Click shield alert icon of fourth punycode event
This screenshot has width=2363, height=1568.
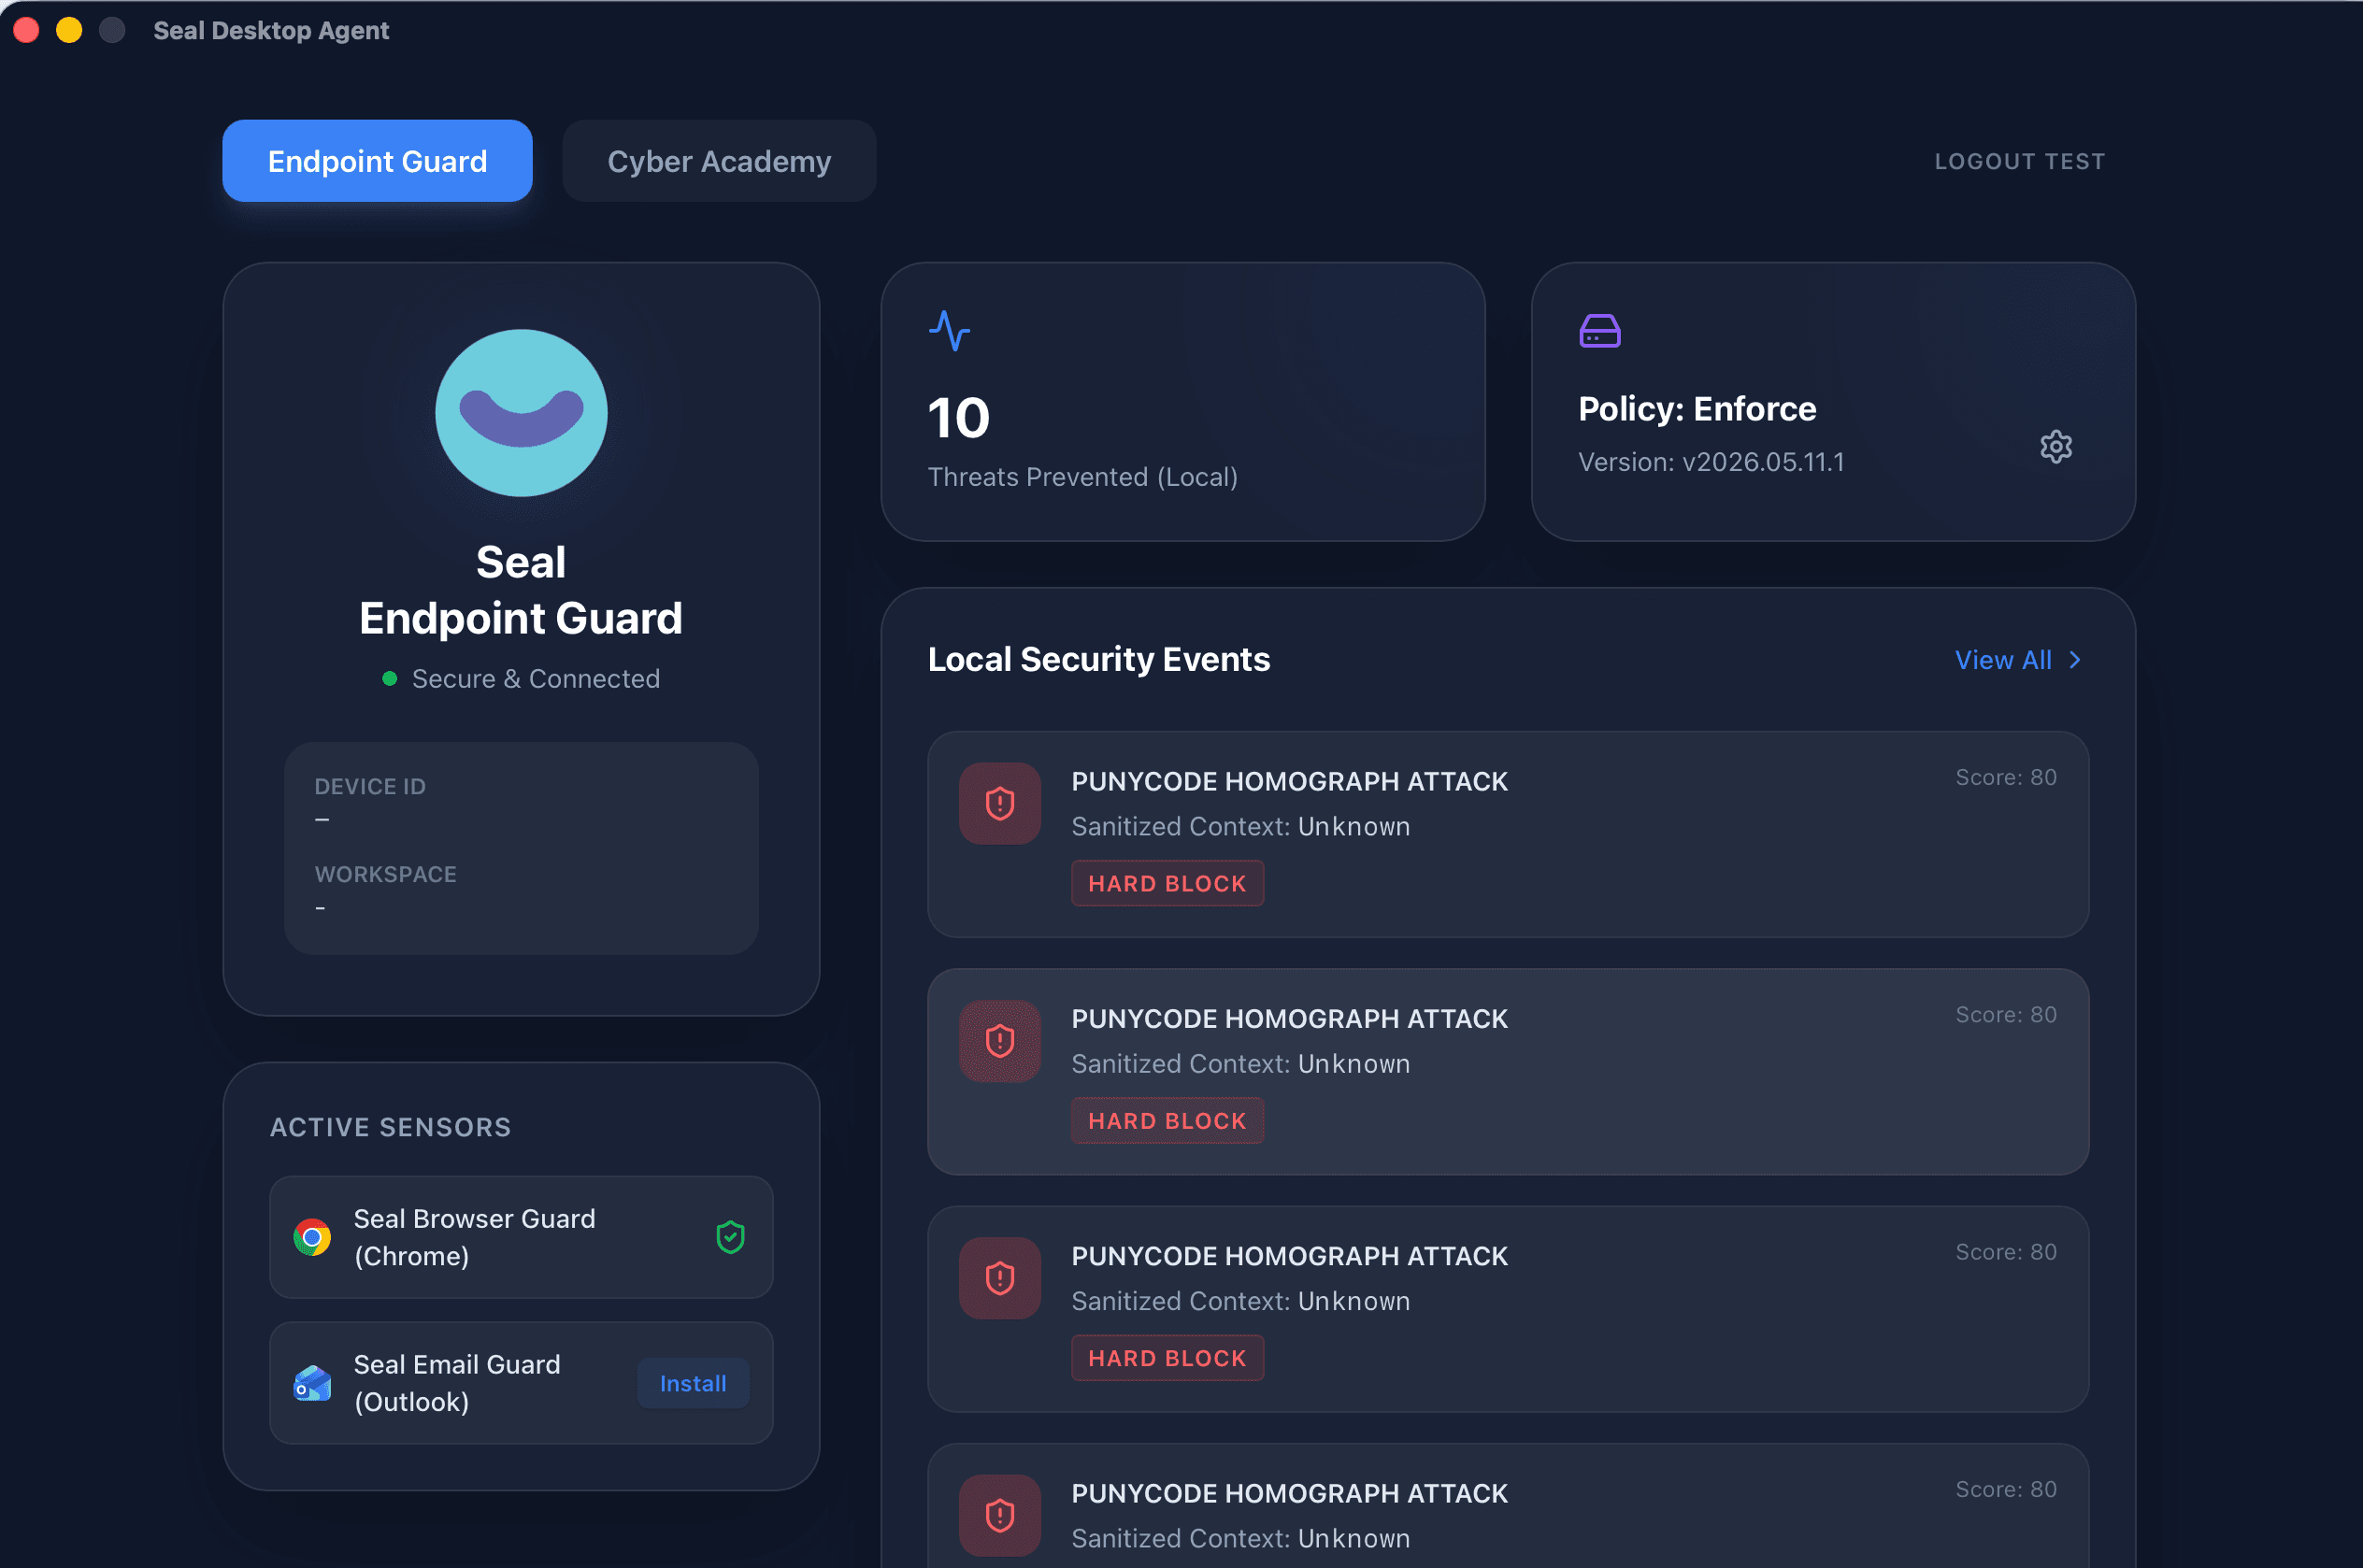[x=1000, y=1514]
